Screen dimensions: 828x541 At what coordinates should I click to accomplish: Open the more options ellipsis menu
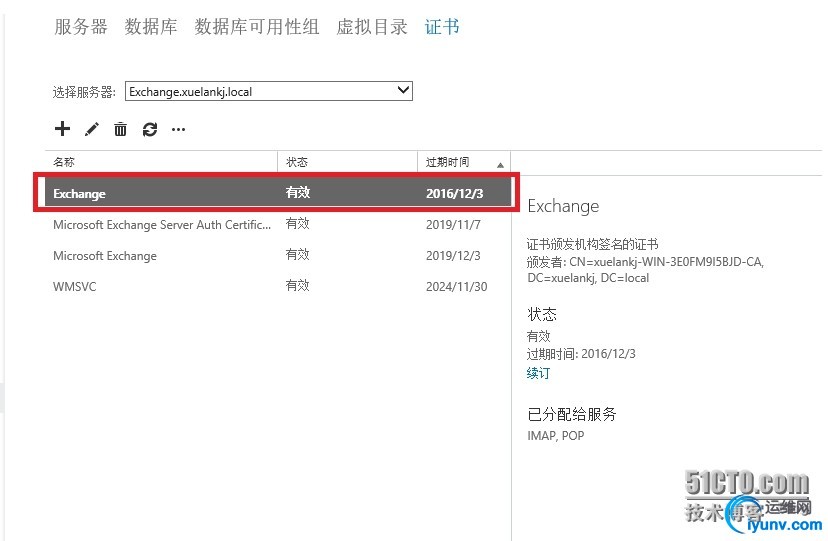178,129
